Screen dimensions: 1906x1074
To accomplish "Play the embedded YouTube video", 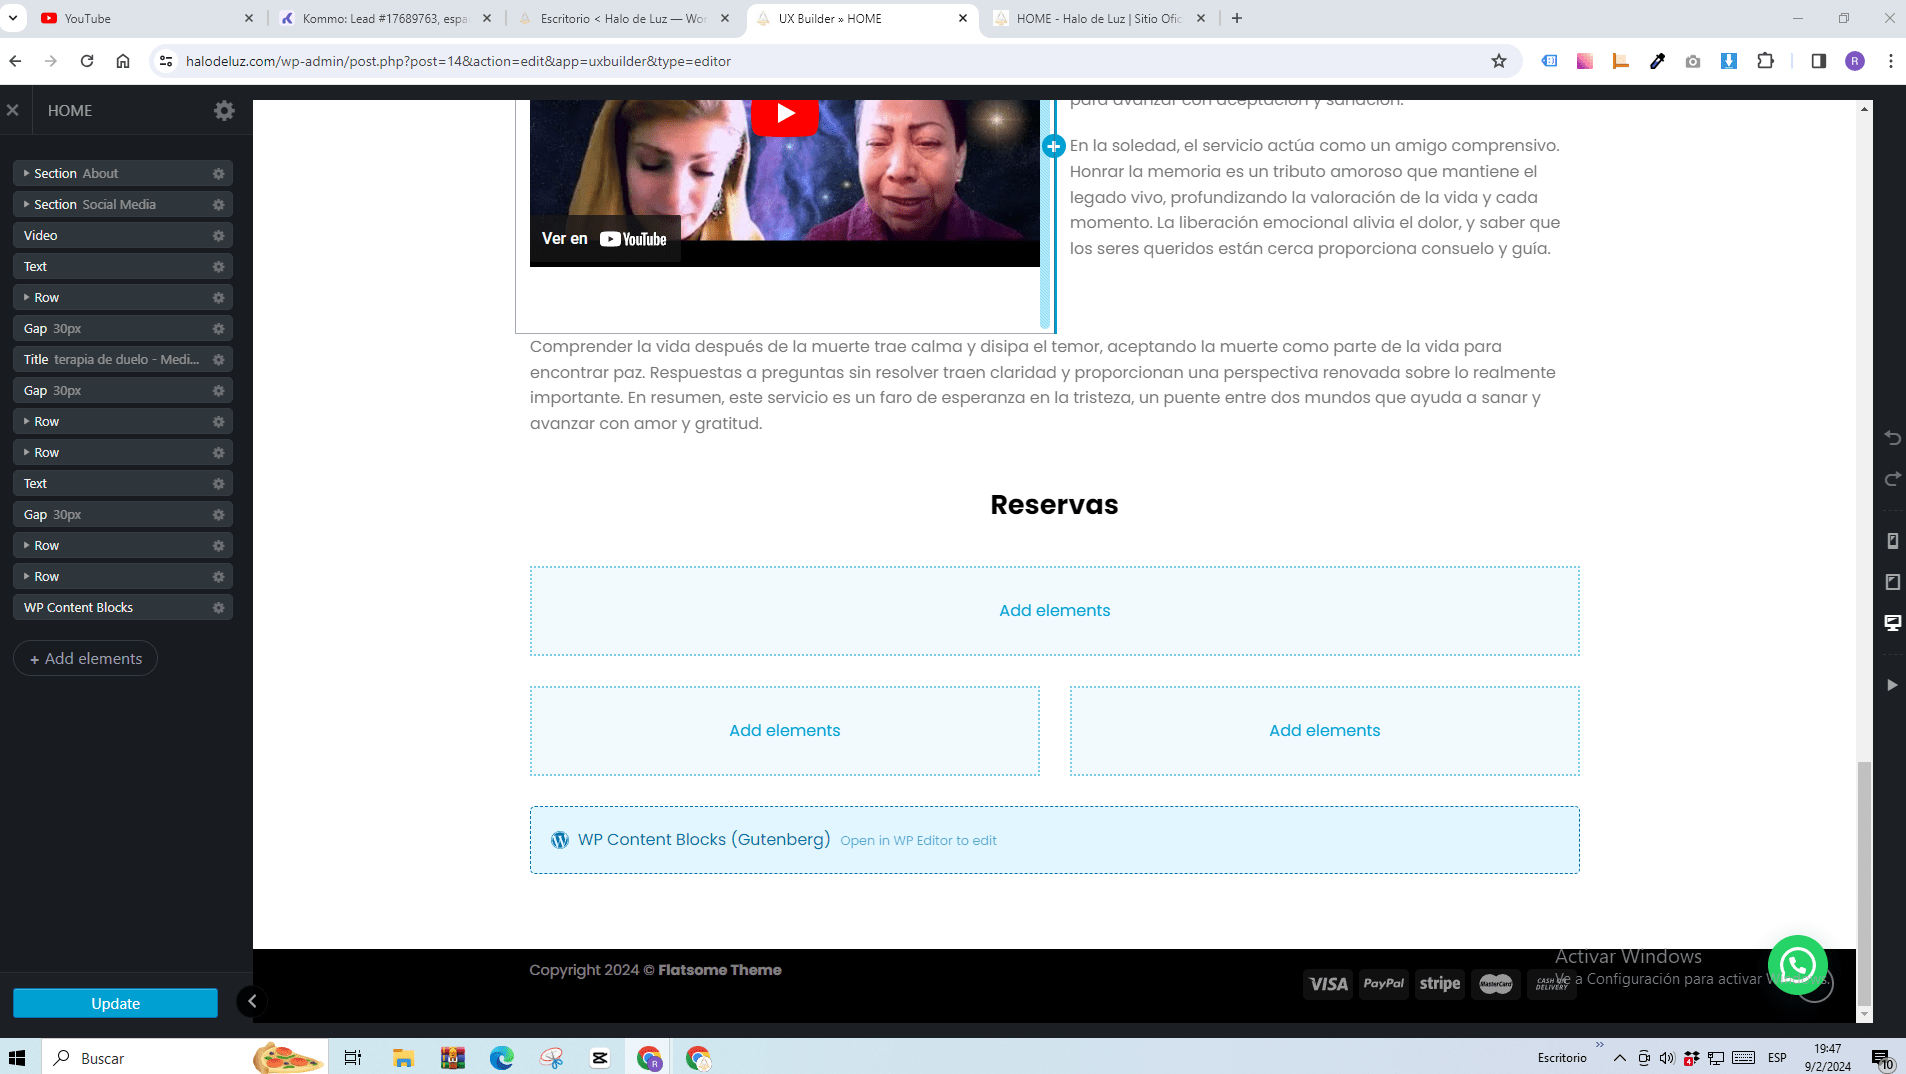I will tap(785, 114).
